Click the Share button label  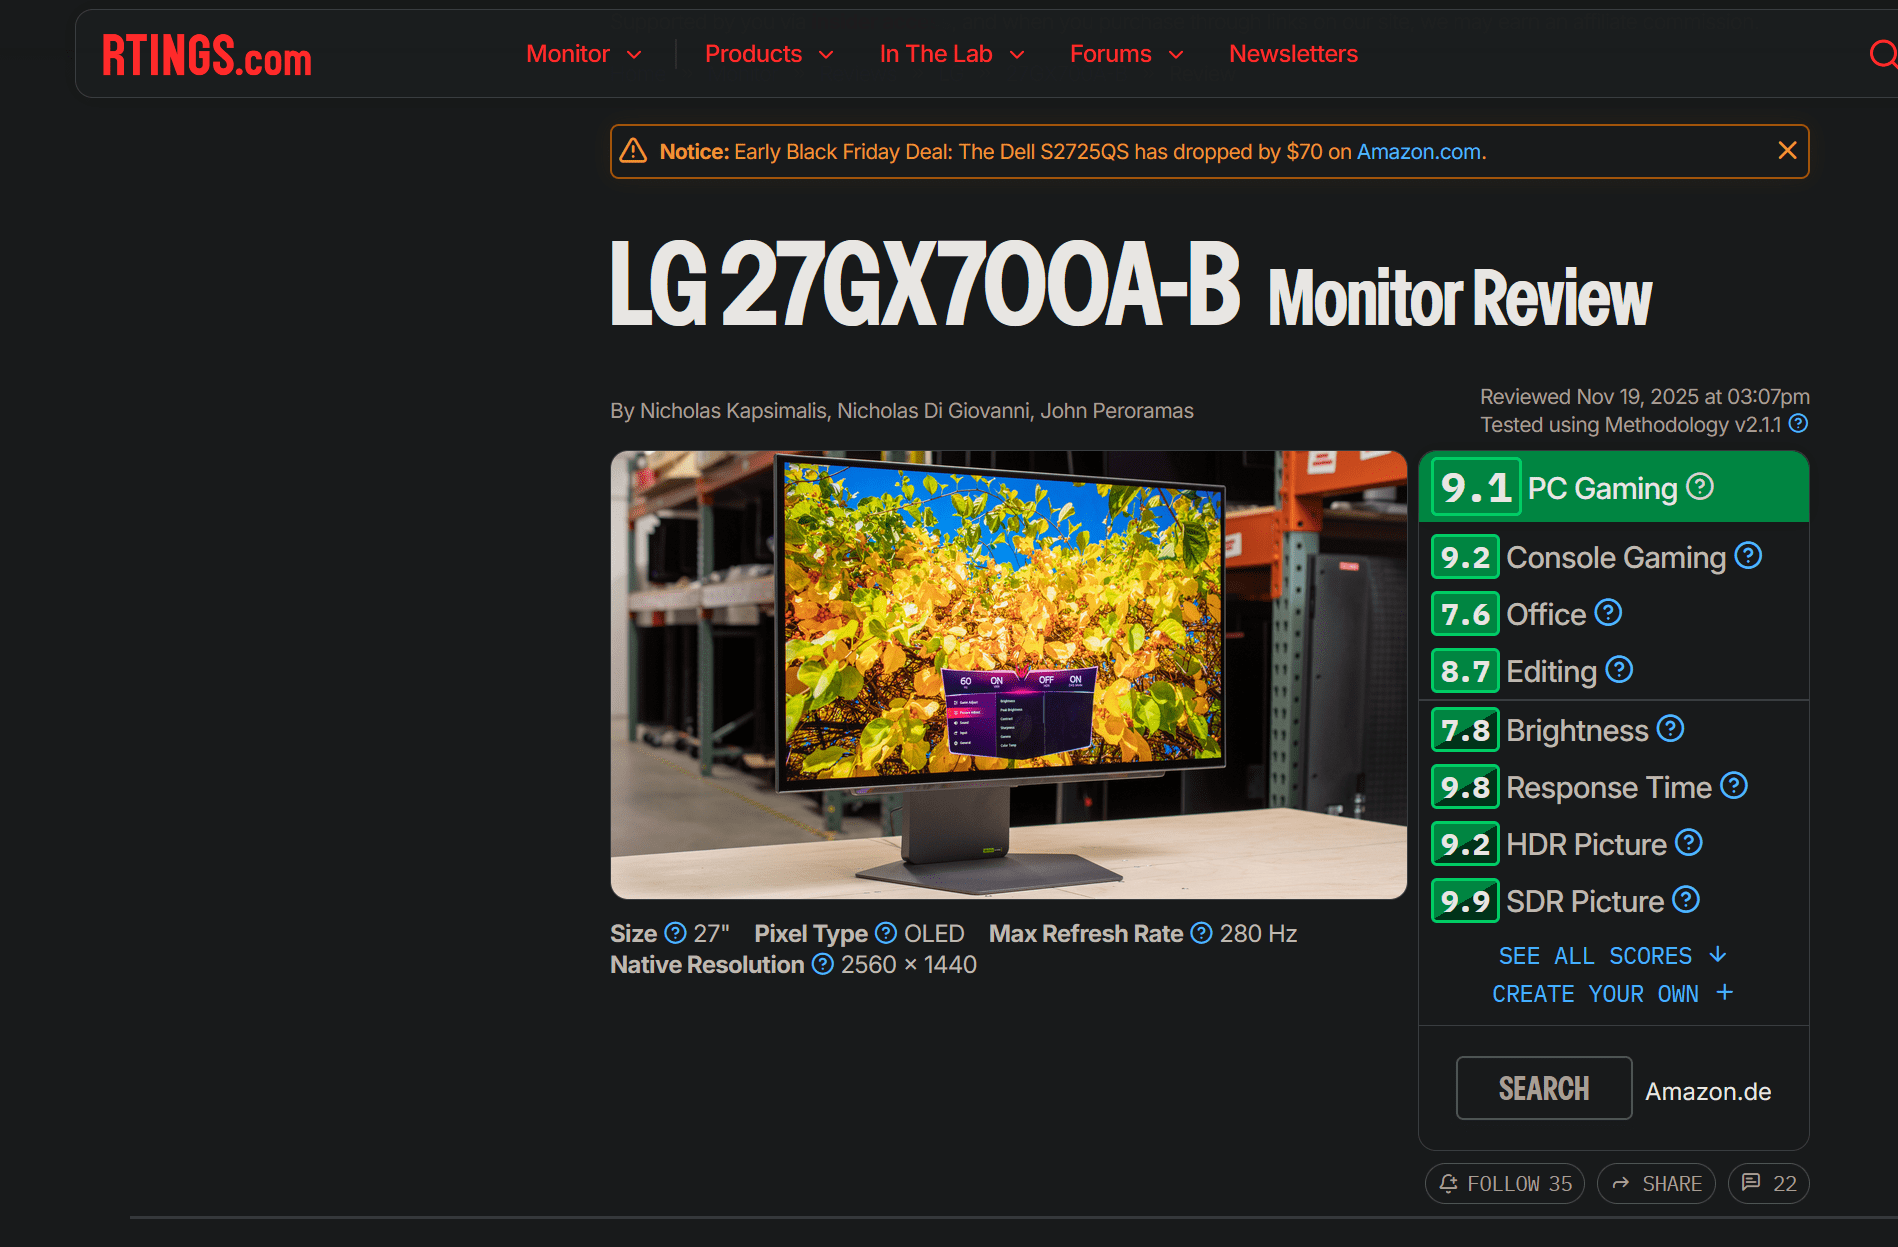1672,1184
